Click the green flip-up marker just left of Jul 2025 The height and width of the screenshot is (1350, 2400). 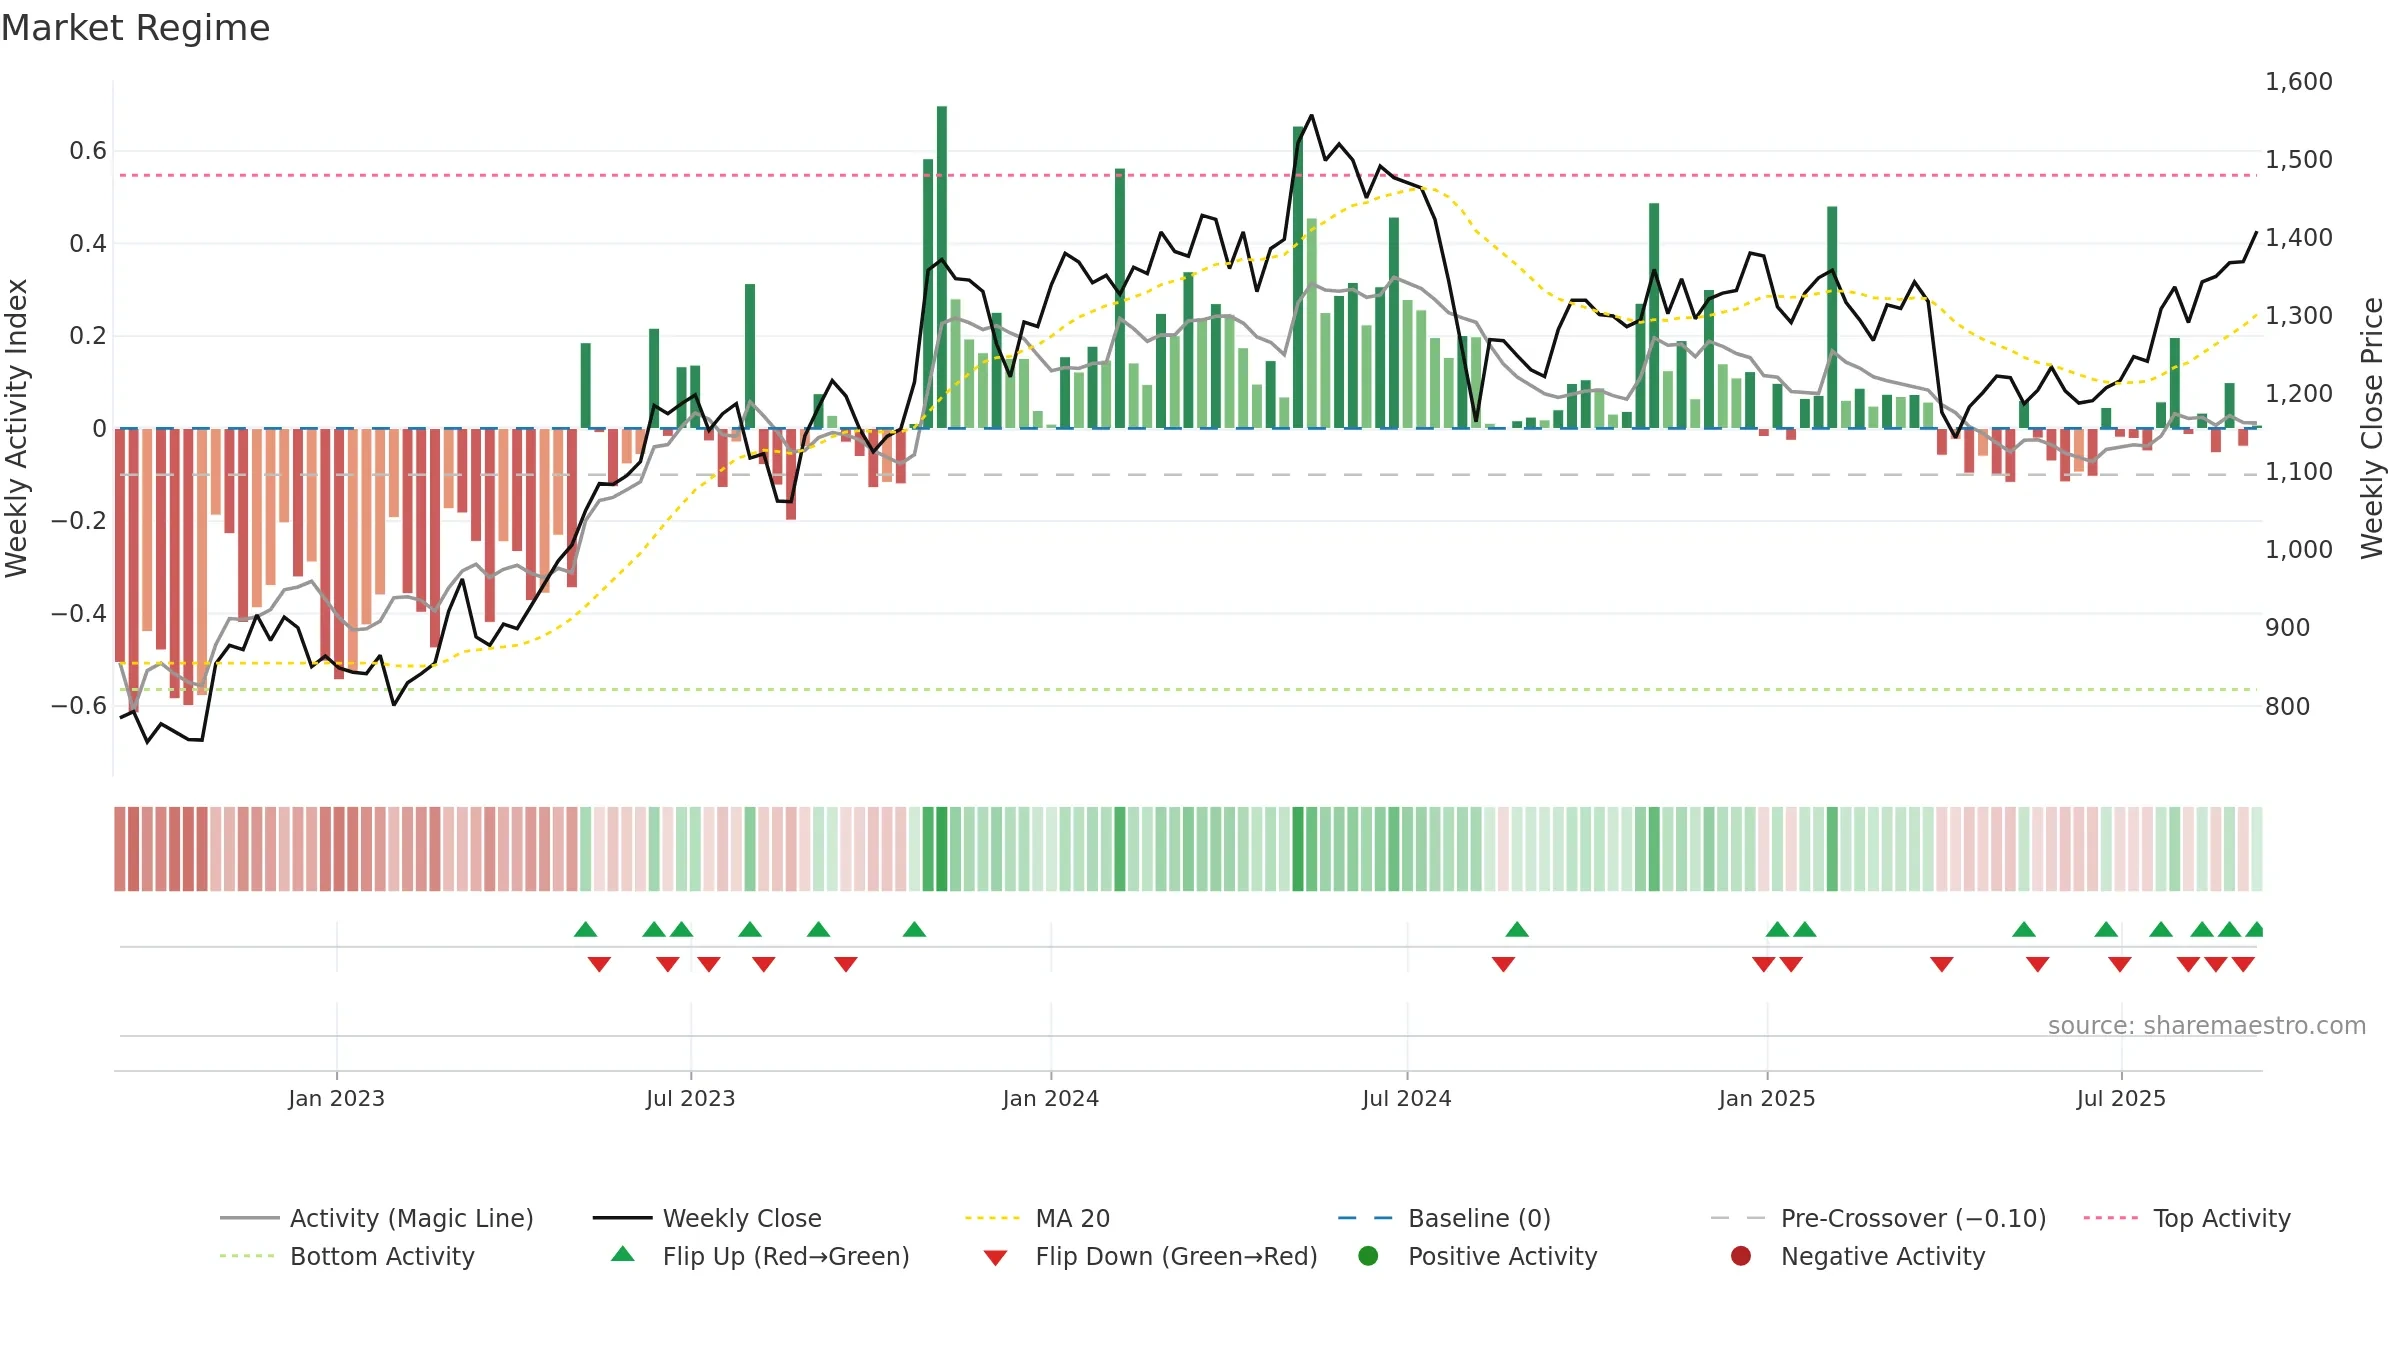2106,929
